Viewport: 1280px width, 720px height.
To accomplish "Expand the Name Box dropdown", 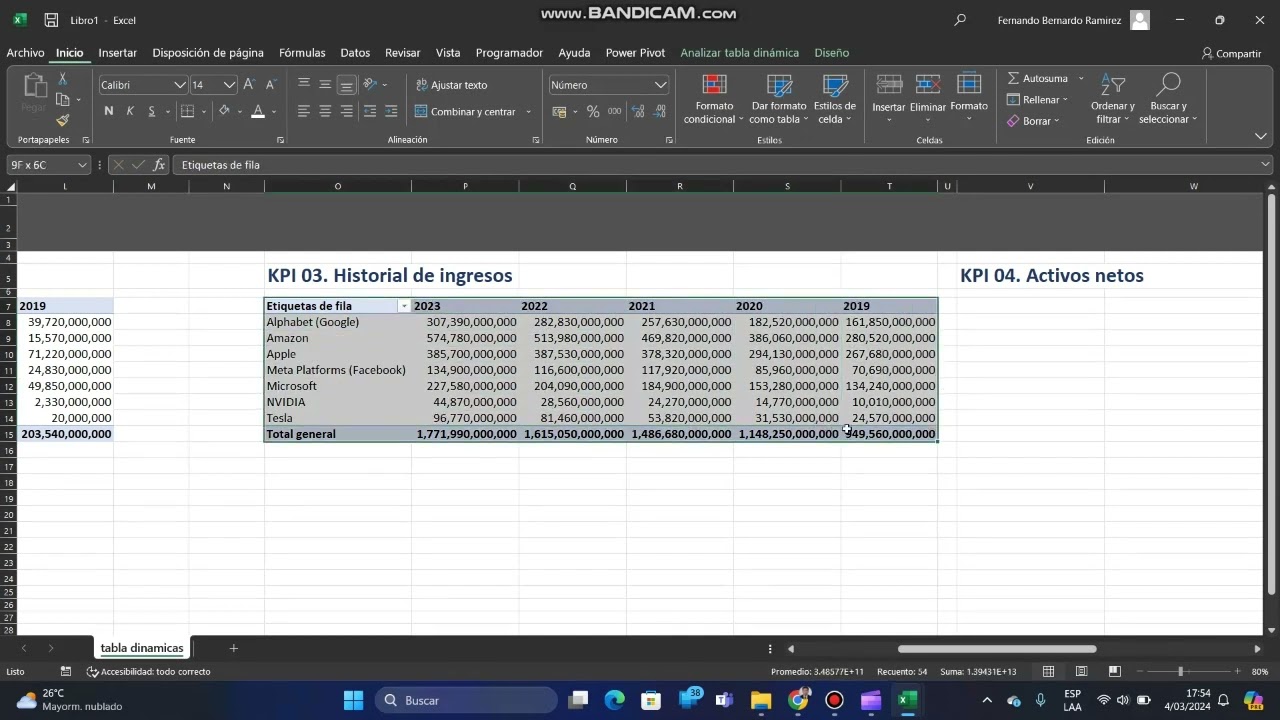I will [x=82, y=165].
